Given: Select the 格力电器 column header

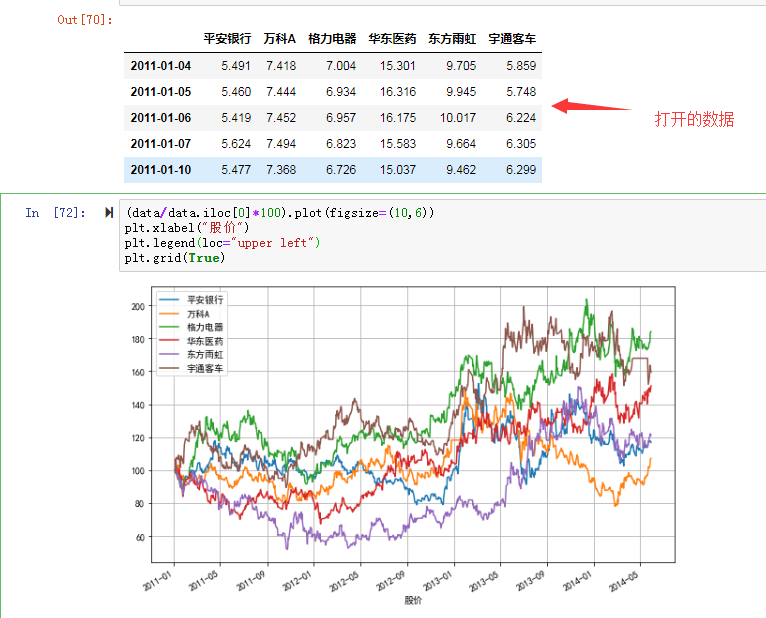Looking at the screenshot, I should (332, 39).
